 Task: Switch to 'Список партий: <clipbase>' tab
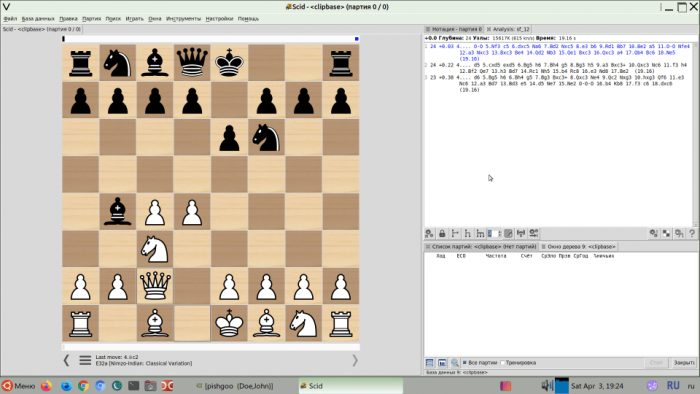tap(481, 246)
